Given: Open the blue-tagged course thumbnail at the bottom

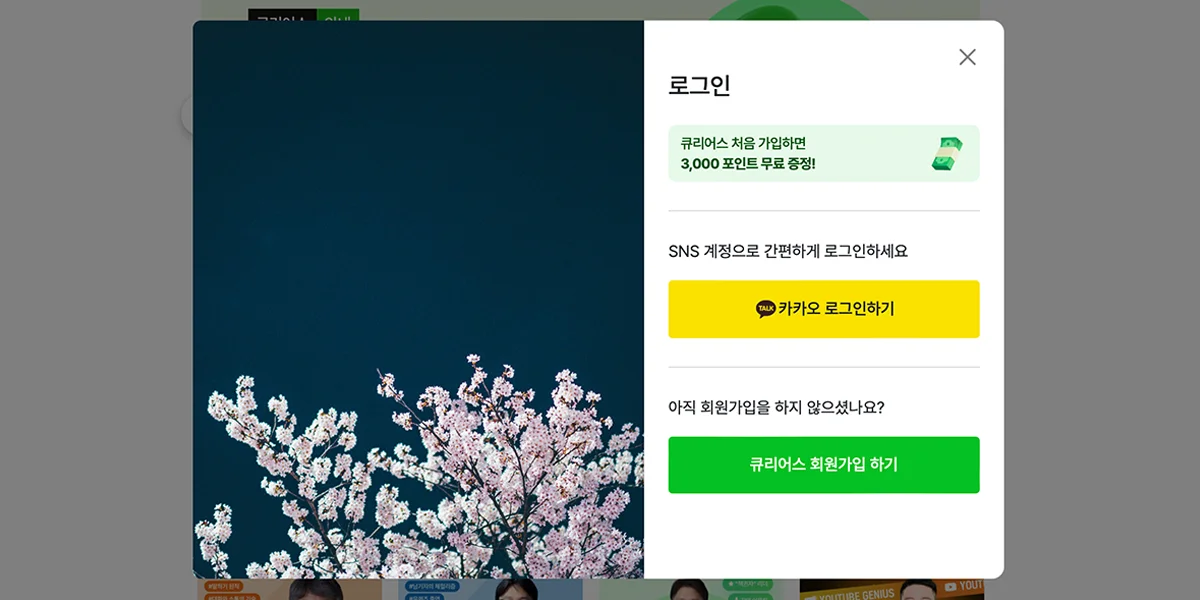Looking at the screenshot, I should pyautogui.click(x=490, y=590).
